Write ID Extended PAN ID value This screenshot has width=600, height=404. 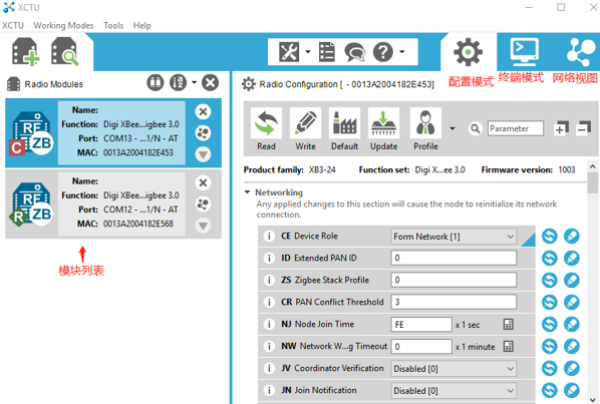[x=572, y=258]
